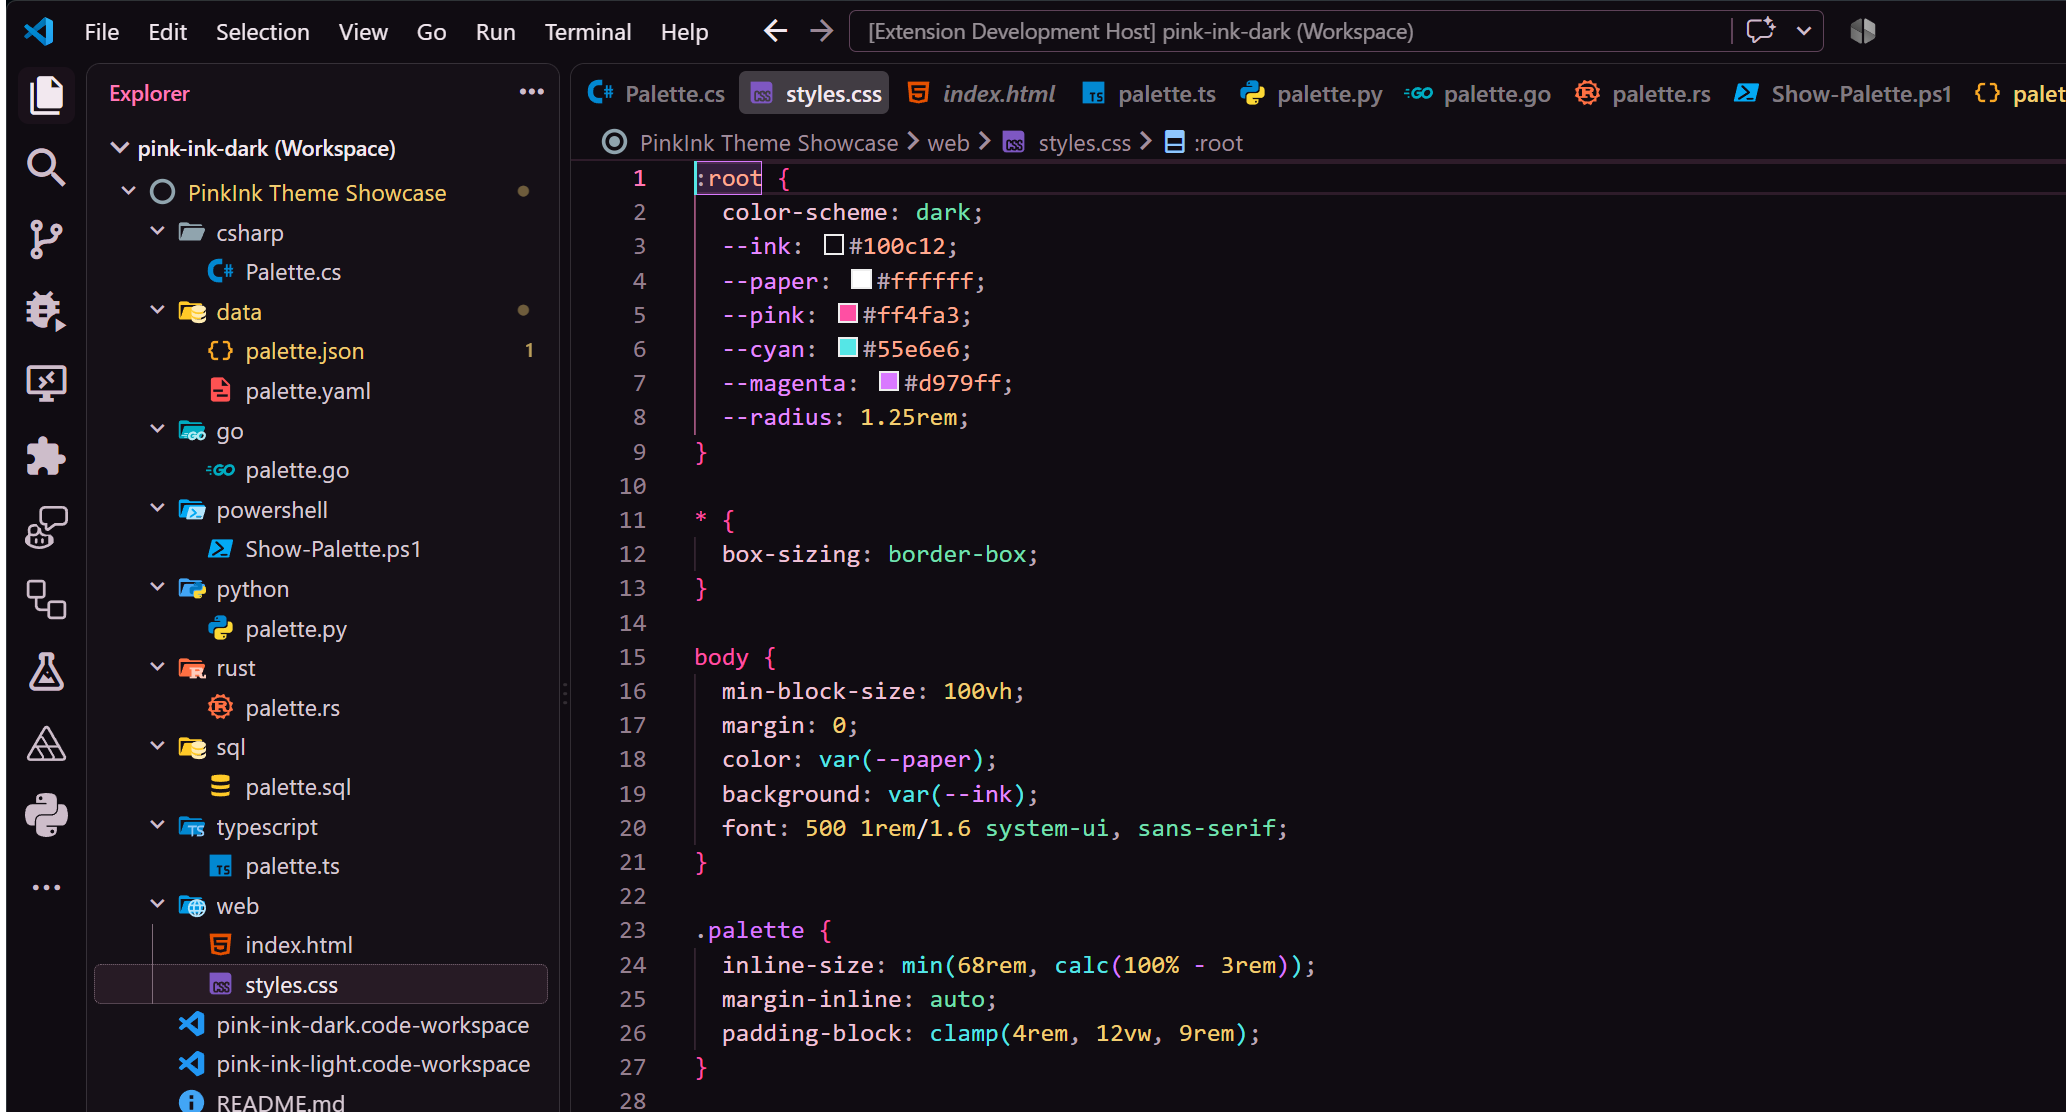Open the Terminal menu
2066x1112 pixels.
pyautogui.click(x=588, y=32)
